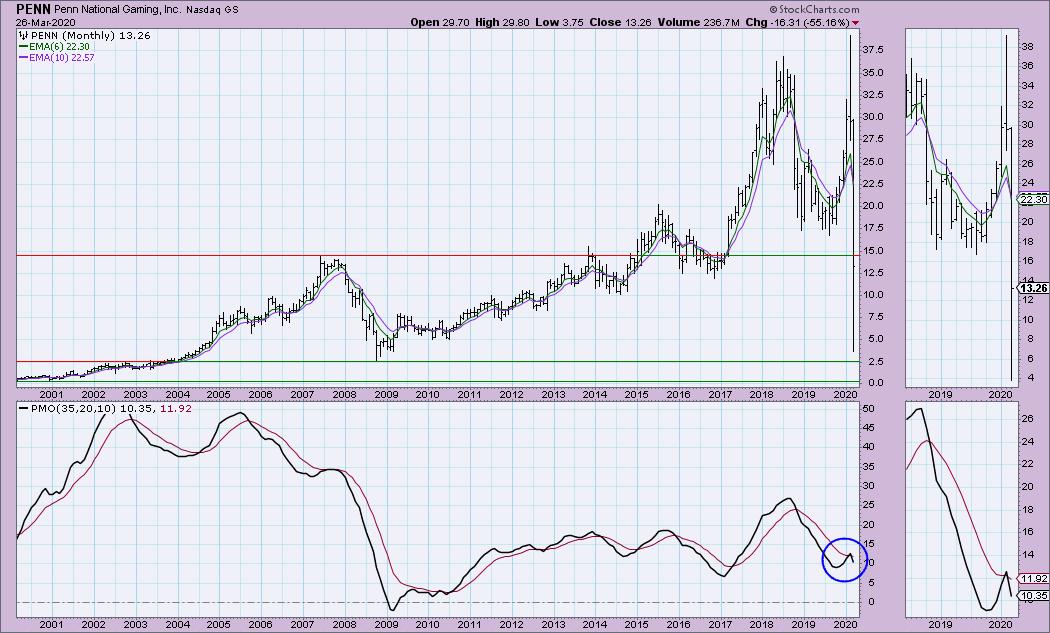Click the 22.30 price tag on the zoom panel axis

pyautogui.click(x=1033, y=199)
